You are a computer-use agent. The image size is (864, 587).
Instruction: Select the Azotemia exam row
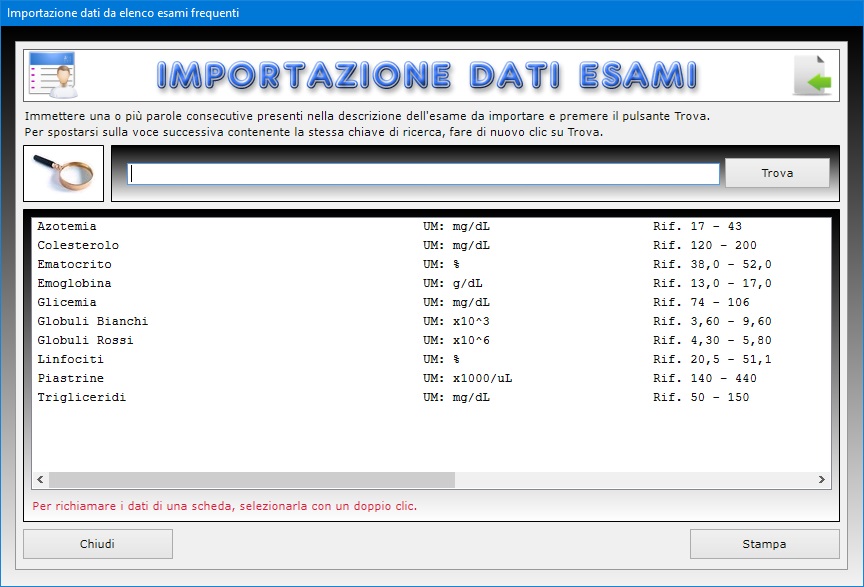point(431,226)
